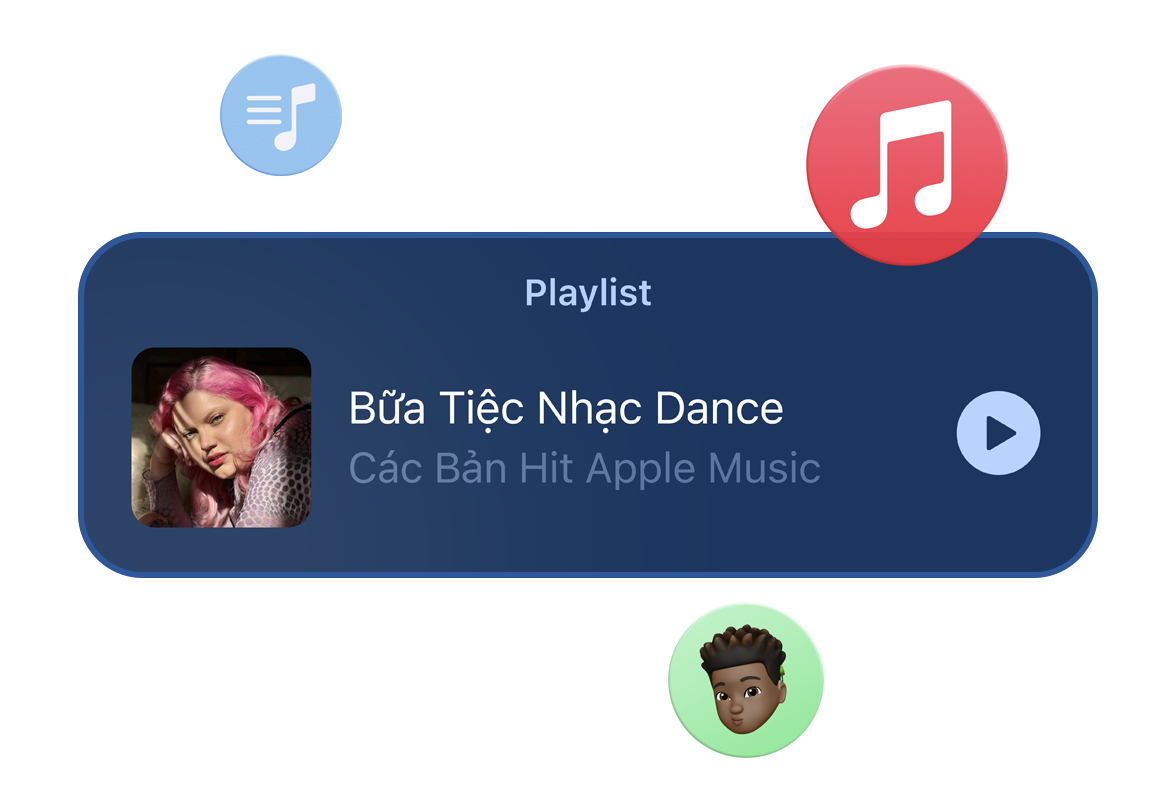The height and width of the screenshot is (808, 1176).
Task: Click the Playlist header label
Action: 588,293
